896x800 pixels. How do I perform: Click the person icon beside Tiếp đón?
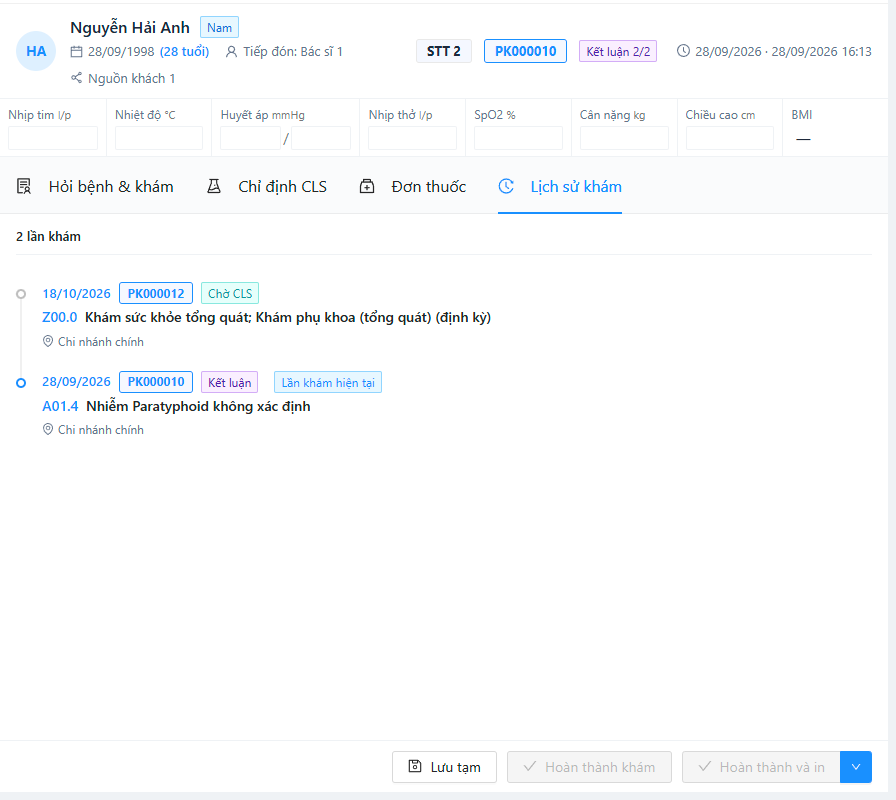pos(231,52)
